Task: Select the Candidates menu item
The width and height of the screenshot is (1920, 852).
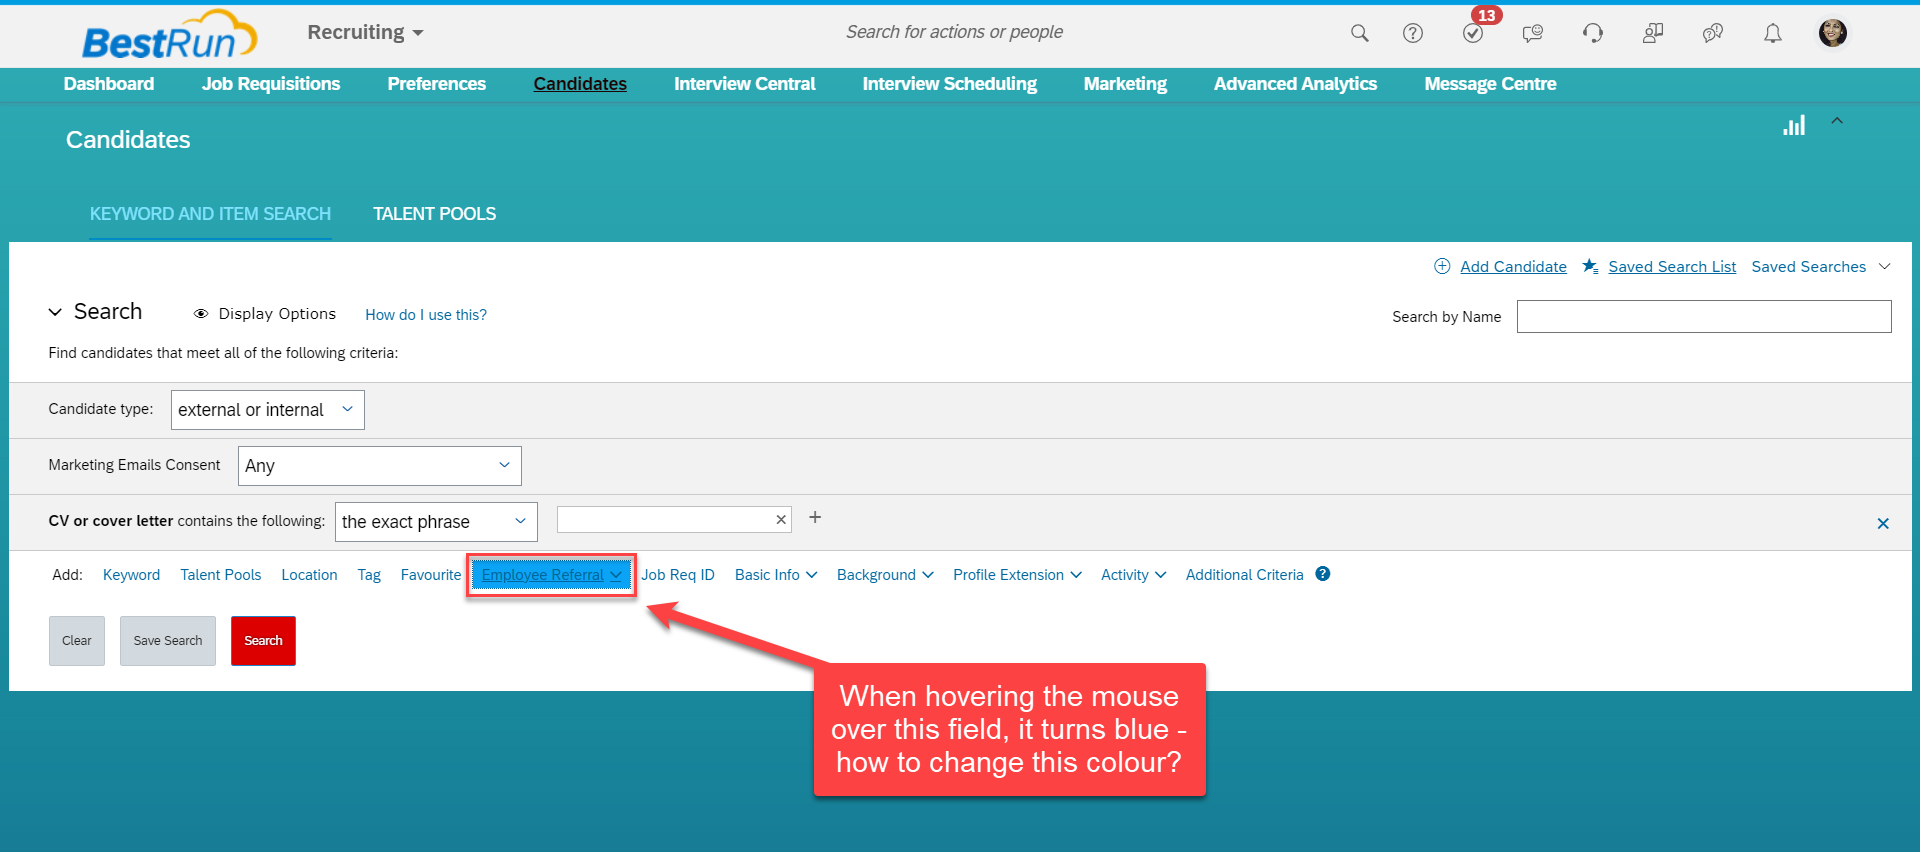Action: coord(580,84)
